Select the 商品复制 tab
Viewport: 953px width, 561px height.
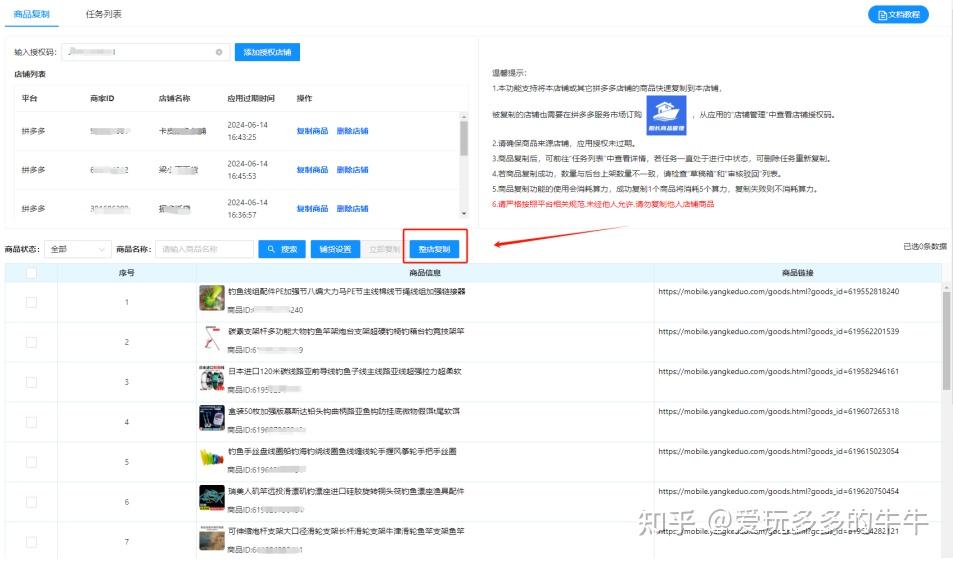tap(32, 14)
